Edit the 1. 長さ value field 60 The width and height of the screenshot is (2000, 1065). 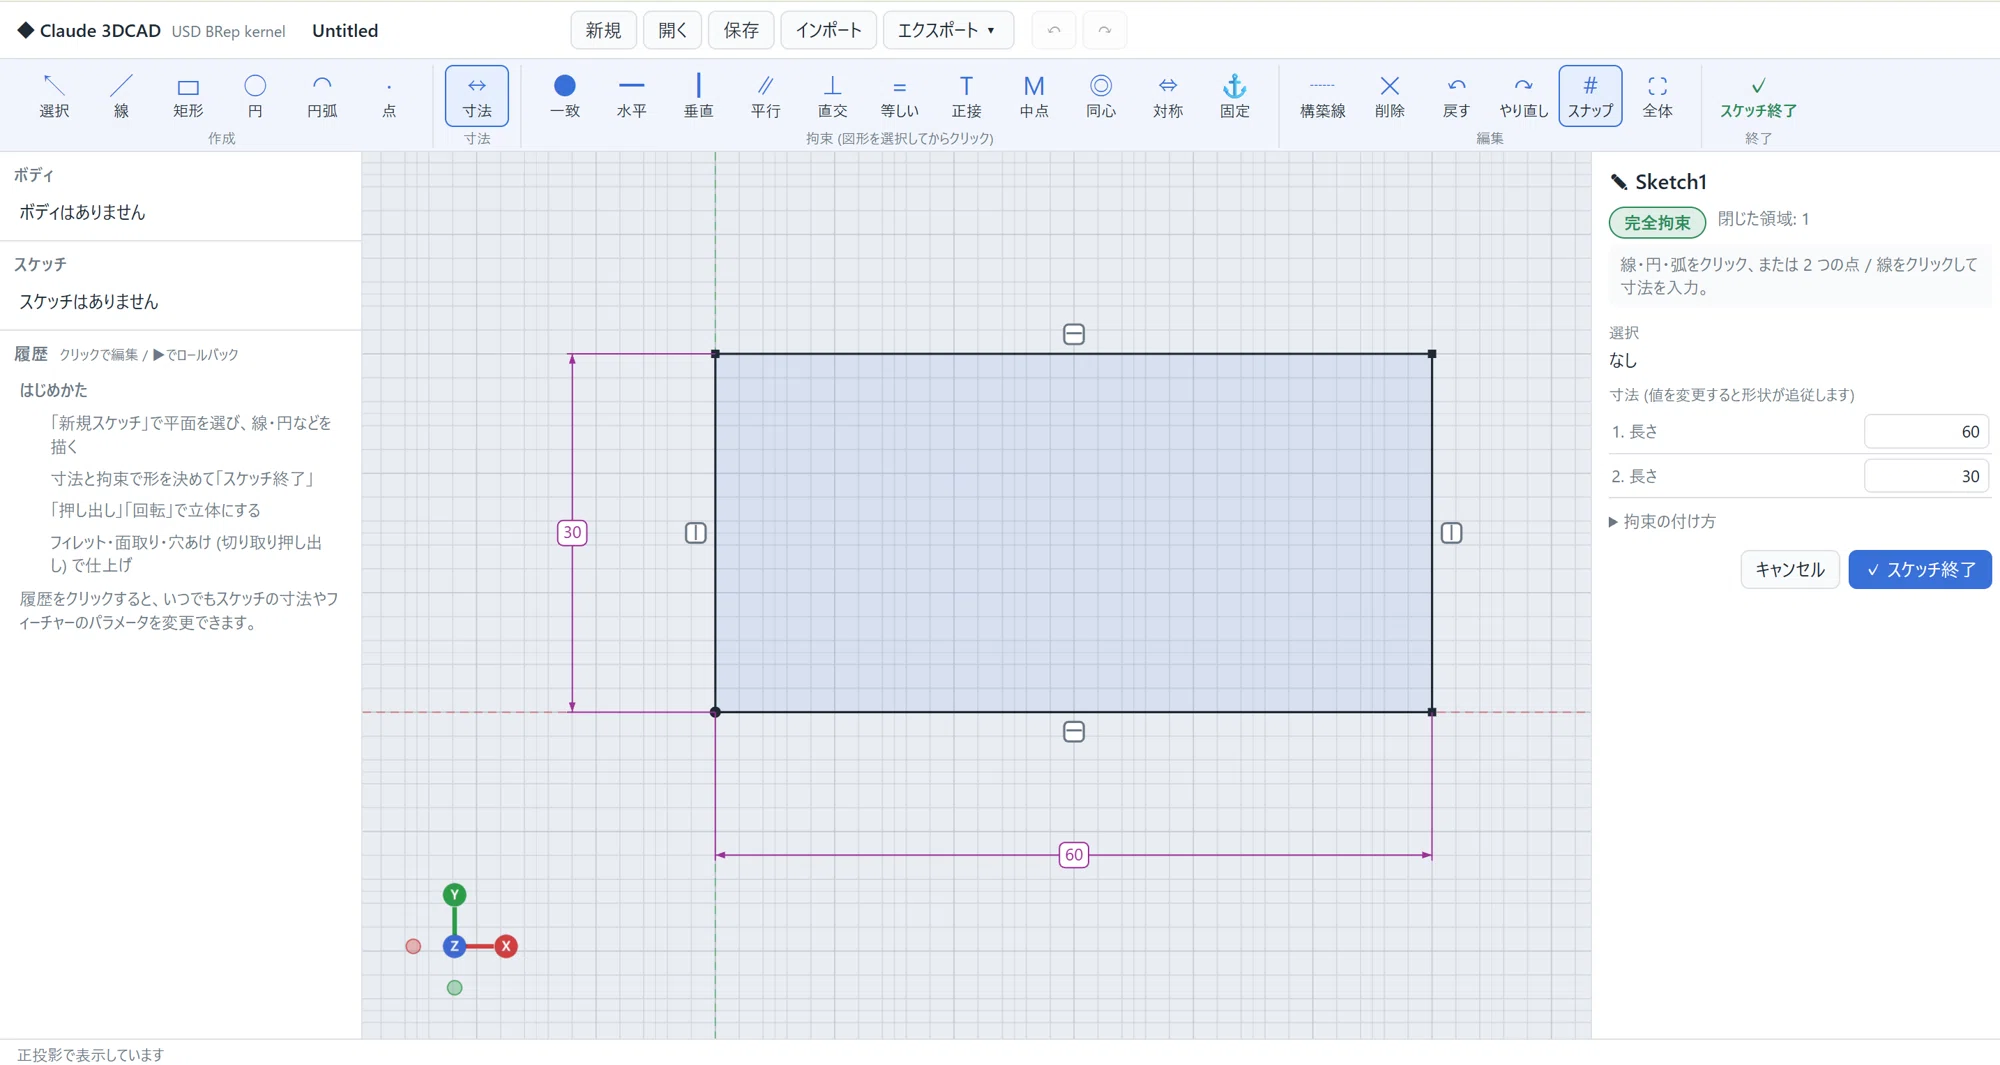1926,432
